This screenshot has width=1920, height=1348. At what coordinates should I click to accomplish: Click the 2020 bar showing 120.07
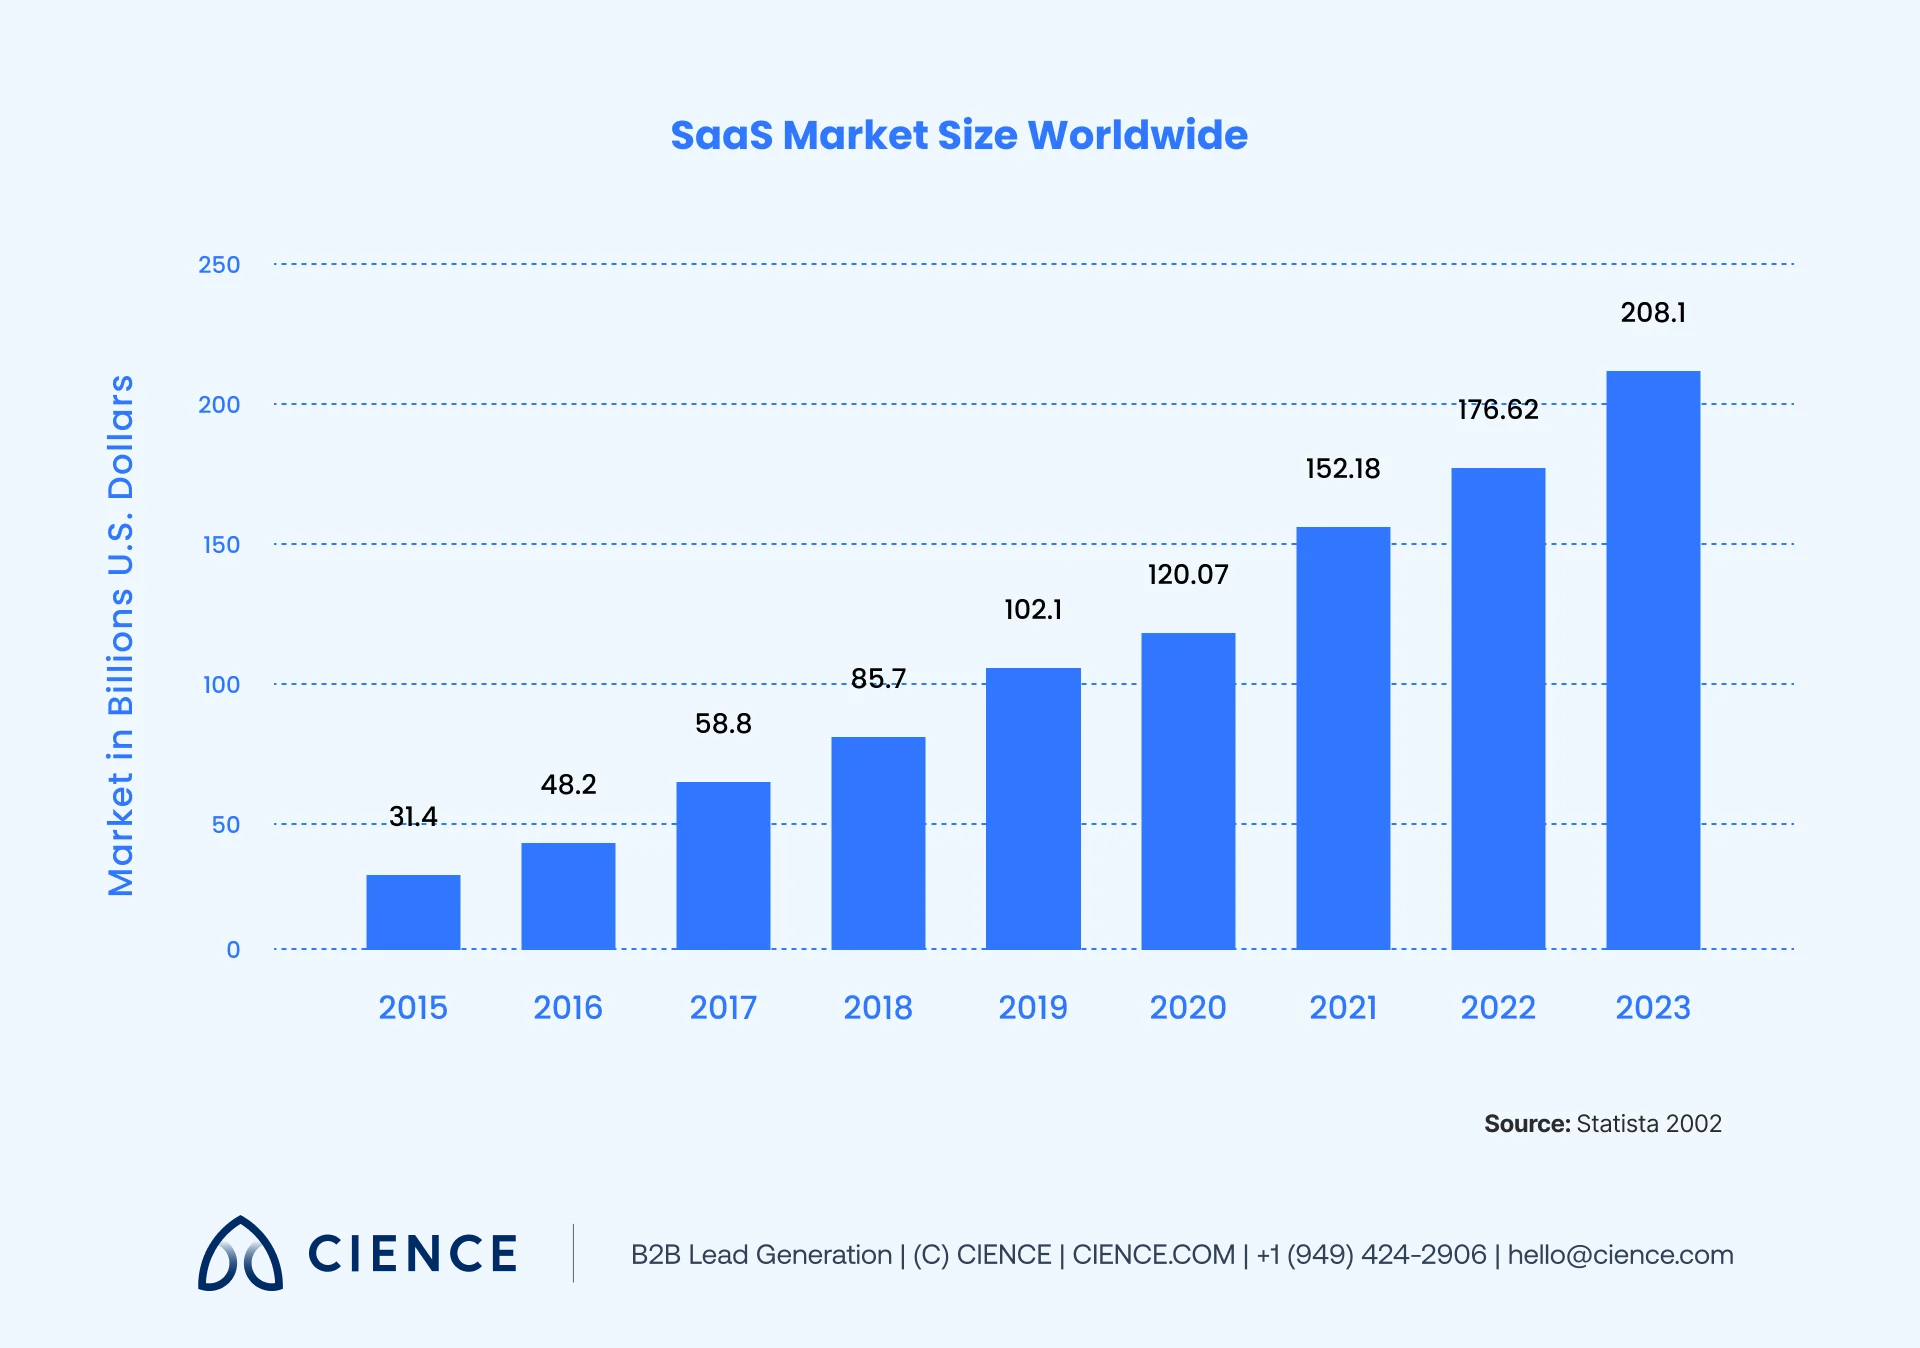pos(1188,790)
